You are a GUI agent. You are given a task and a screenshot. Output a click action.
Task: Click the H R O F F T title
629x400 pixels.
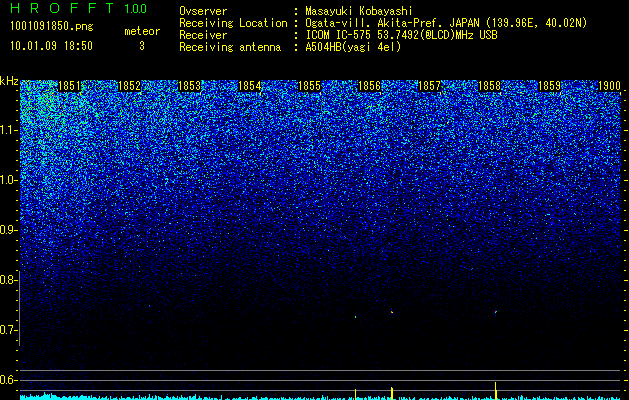pos(62,8)
